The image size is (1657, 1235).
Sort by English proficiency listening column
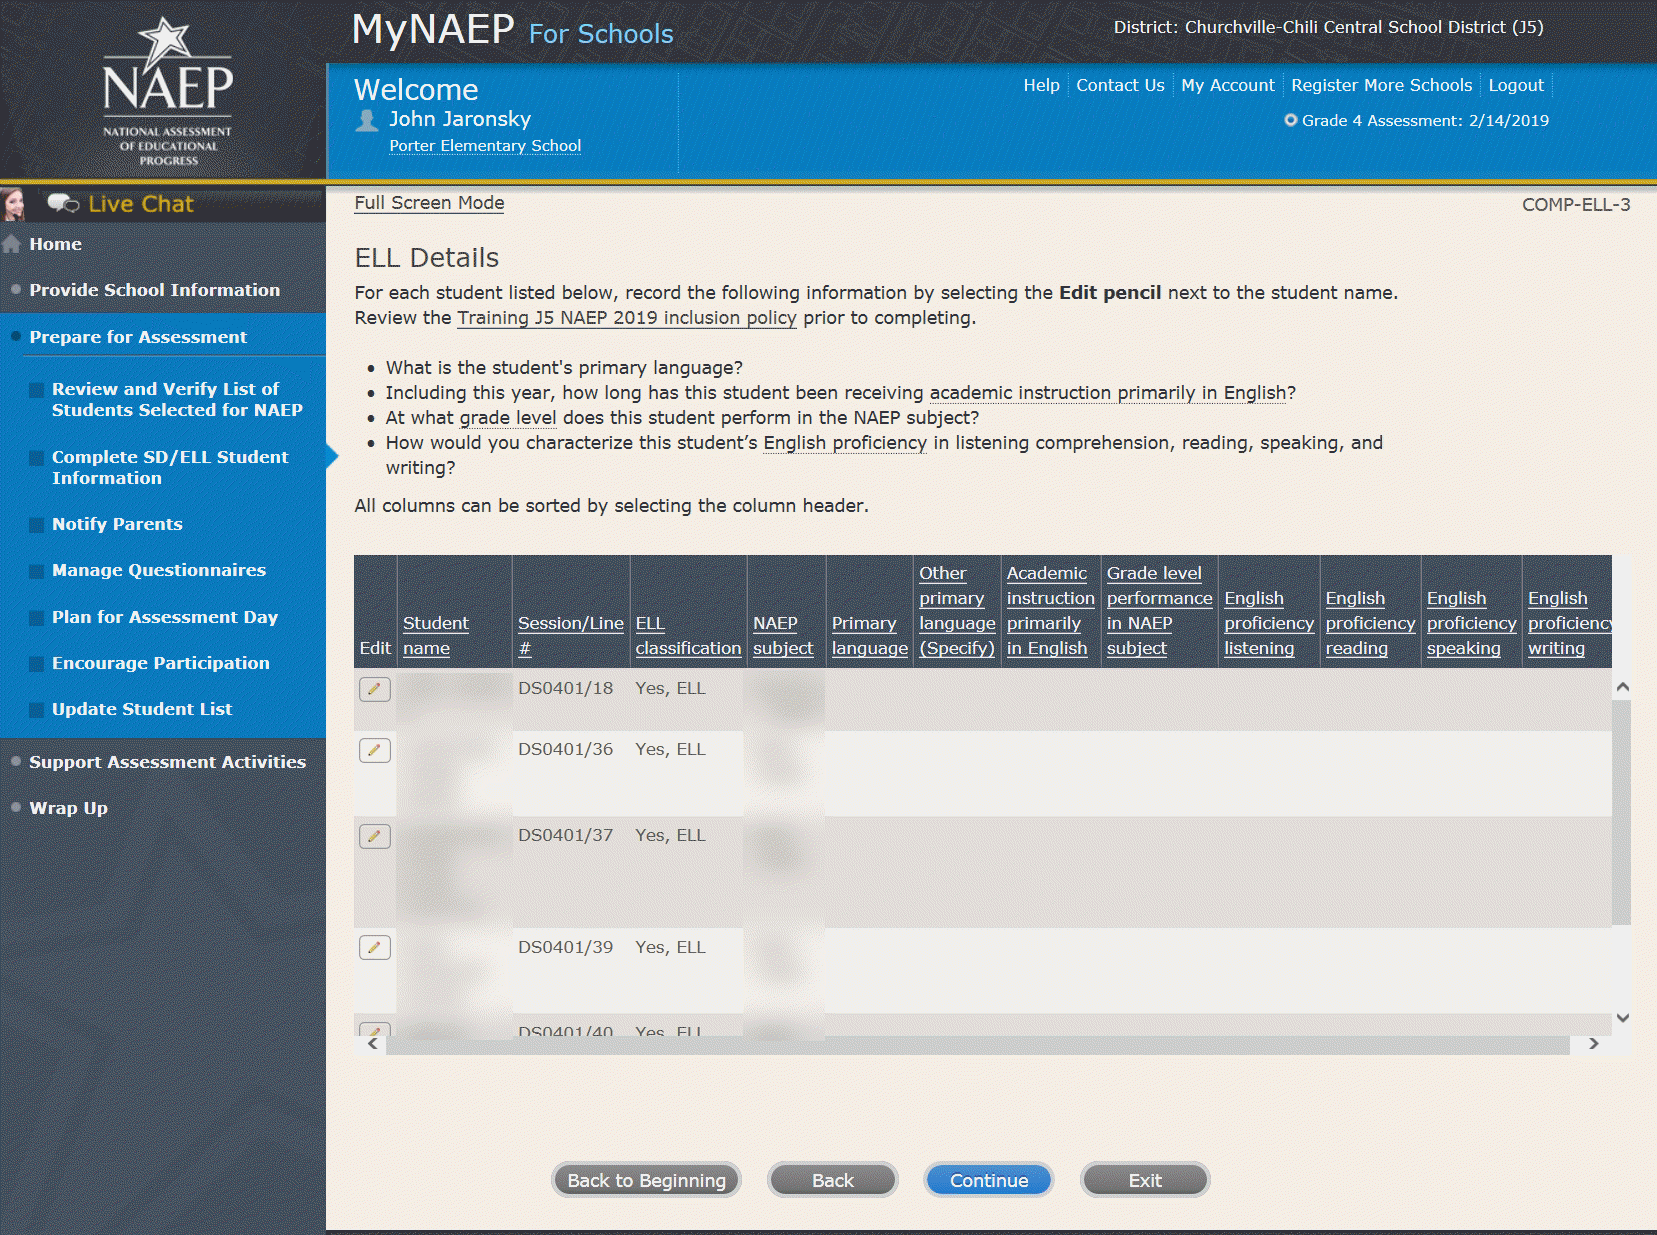pos(1269,623)
